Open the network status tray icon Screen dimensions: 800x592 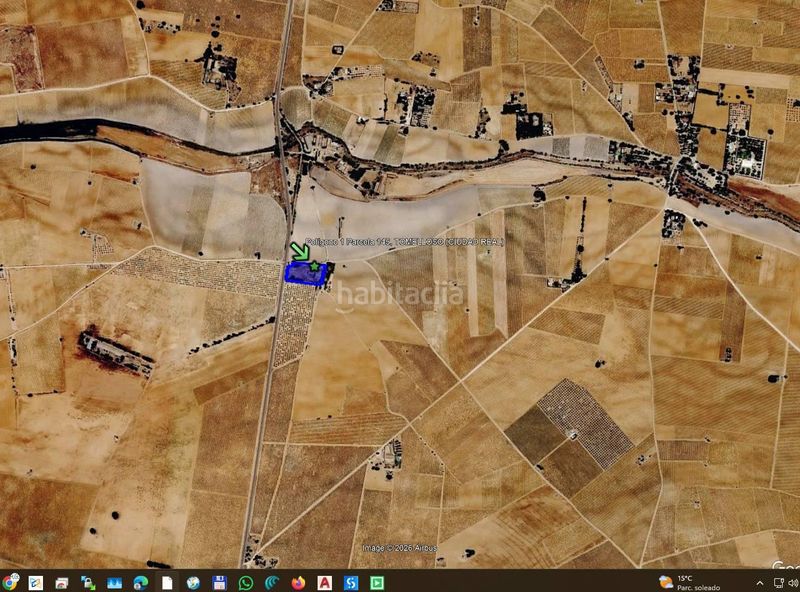[779, 583]
